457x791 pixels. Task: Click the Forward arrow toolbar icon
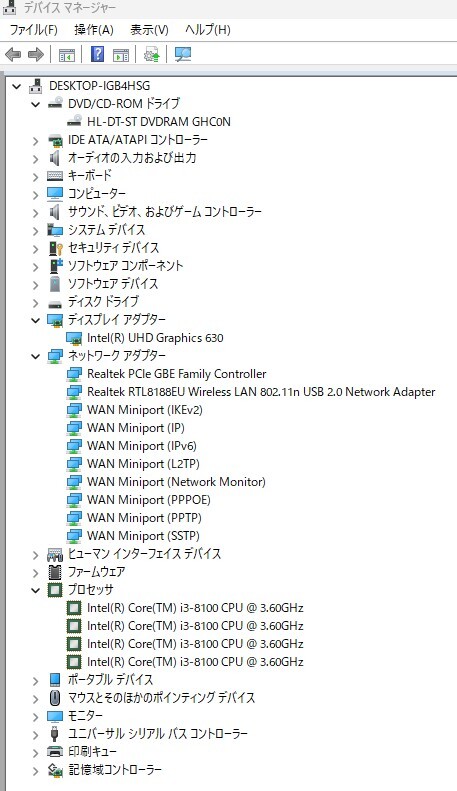(36, 54)
